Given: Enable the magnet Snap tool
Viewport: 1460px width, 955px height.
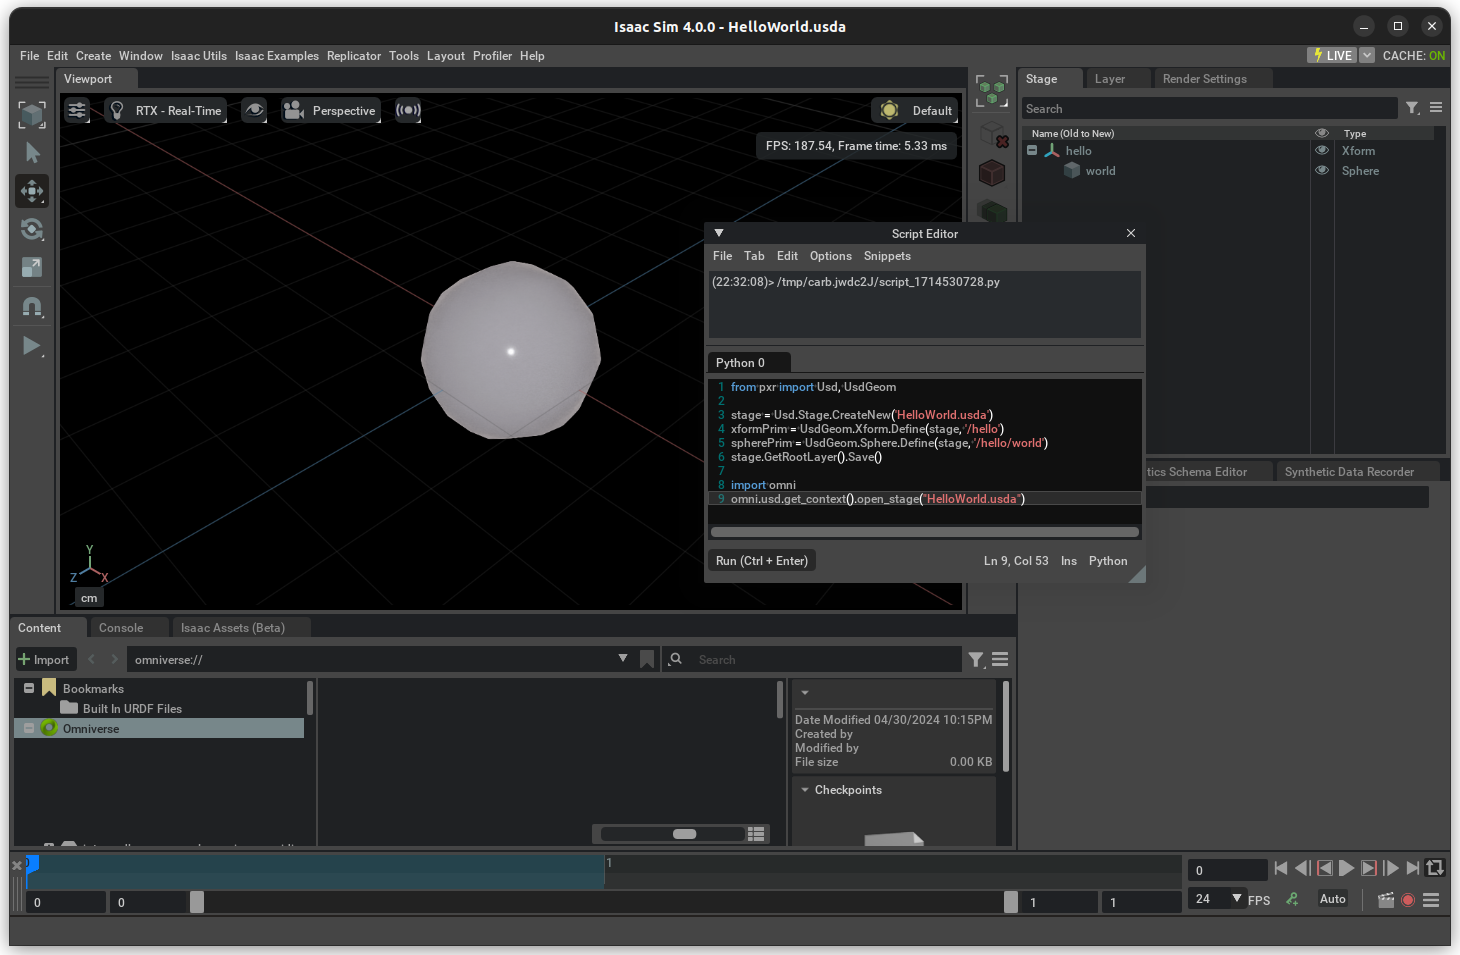Looking at the screenshot, I should pos(32,307).
